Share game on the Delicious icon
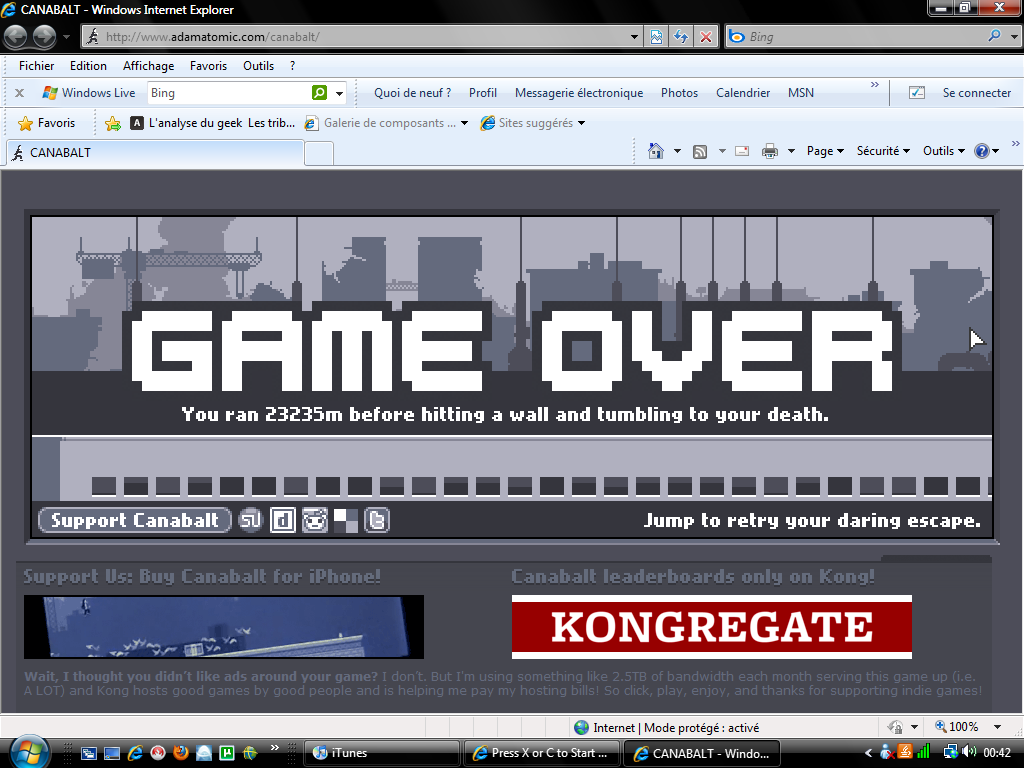The image size is (1024, 768). [x=345, y=520]
